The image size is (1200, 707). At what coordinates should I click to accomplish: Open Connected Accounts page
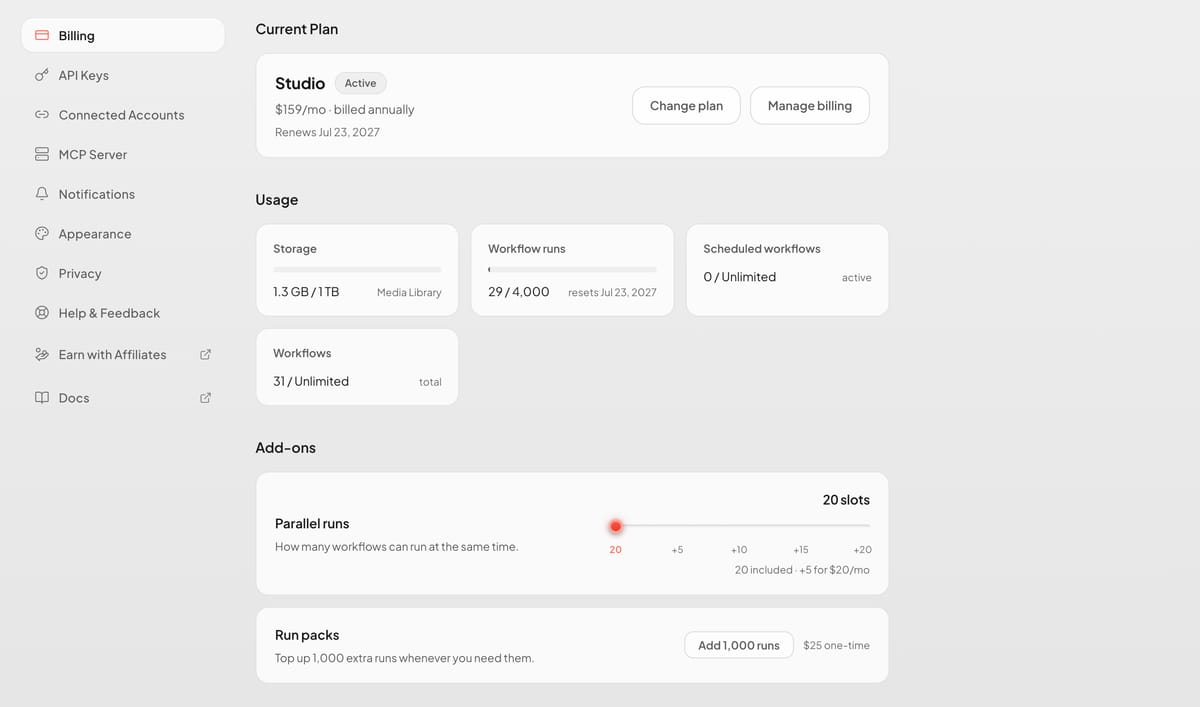pyautogui.click(x=123, y=115)
